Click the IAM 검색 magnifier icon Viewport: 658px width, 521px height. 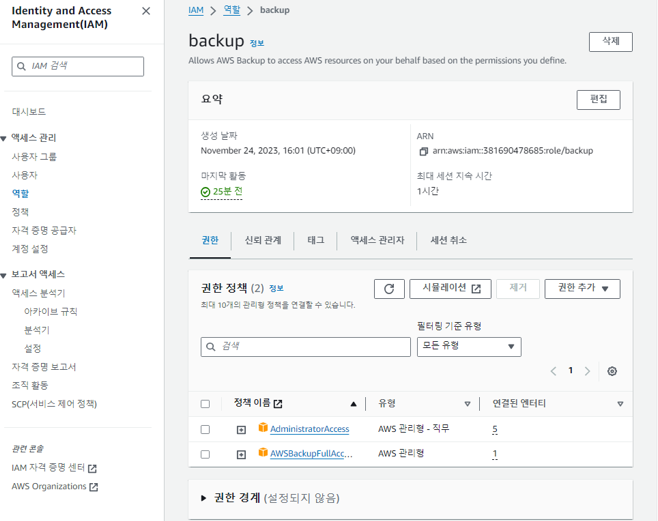(x=21, y=66)
